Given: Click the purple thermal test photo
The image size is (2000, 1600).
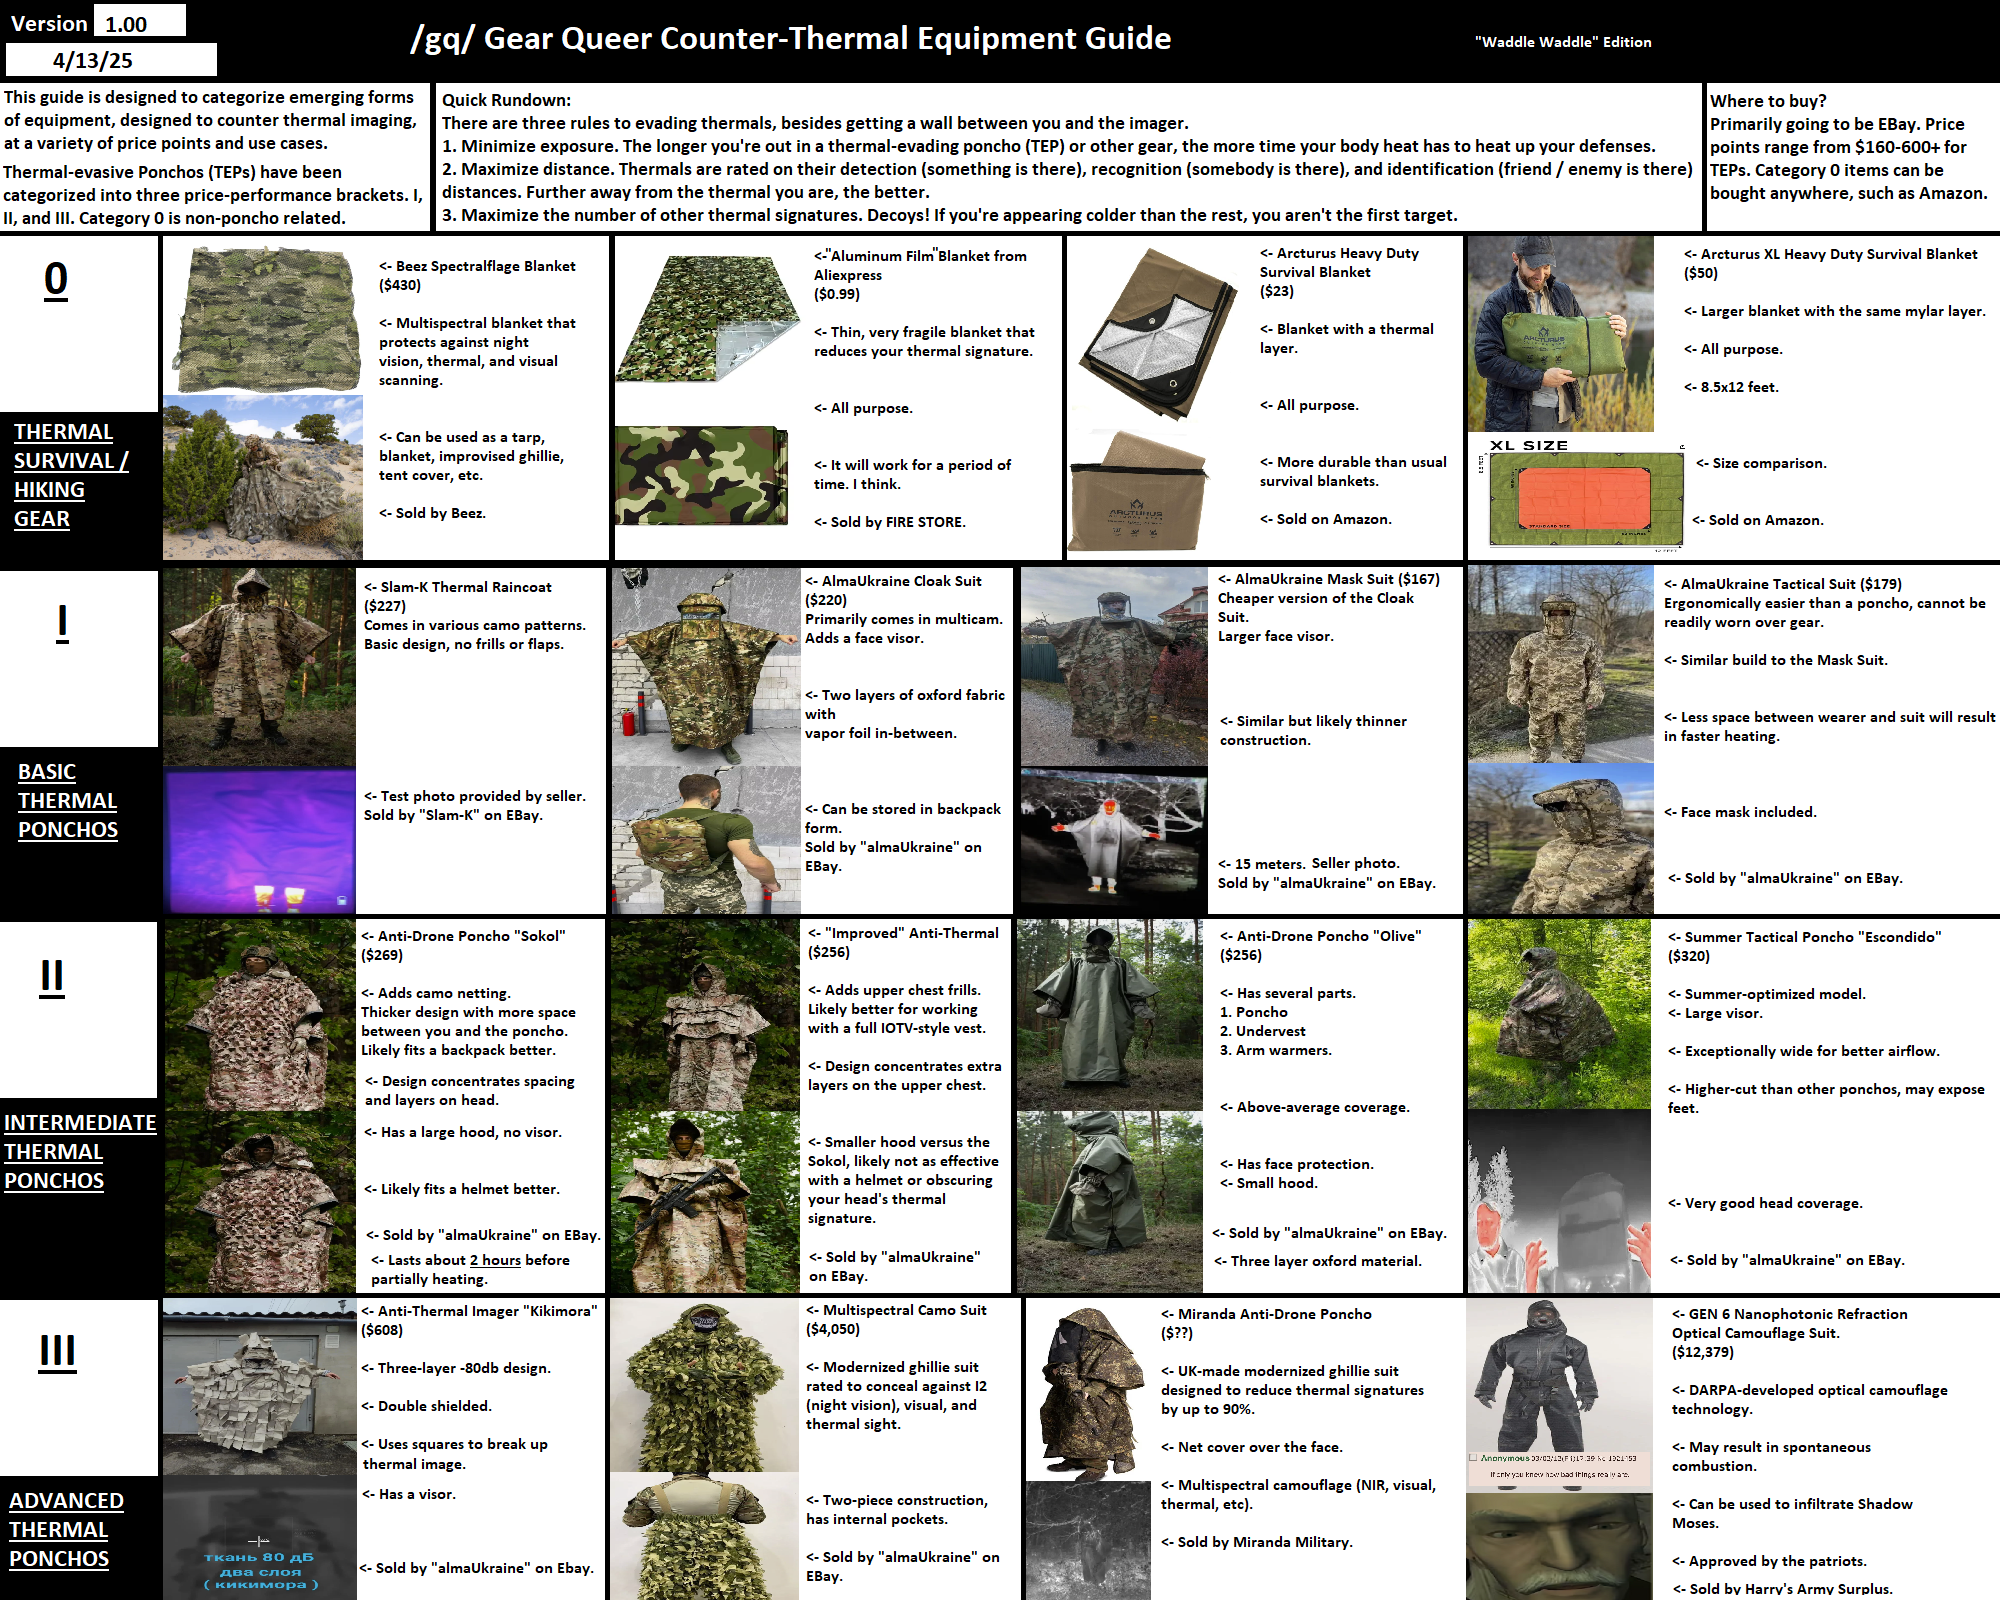Looking at the screenshot, I should pyautogui.click(x=260, y=840).
